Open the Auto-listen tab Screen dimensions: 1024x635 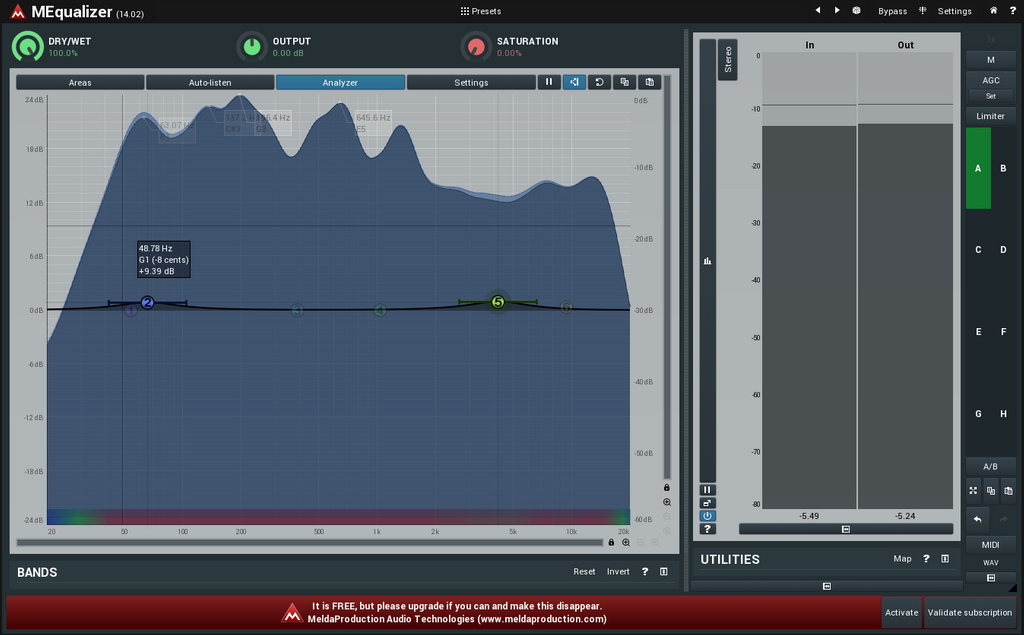click(210, 82)
